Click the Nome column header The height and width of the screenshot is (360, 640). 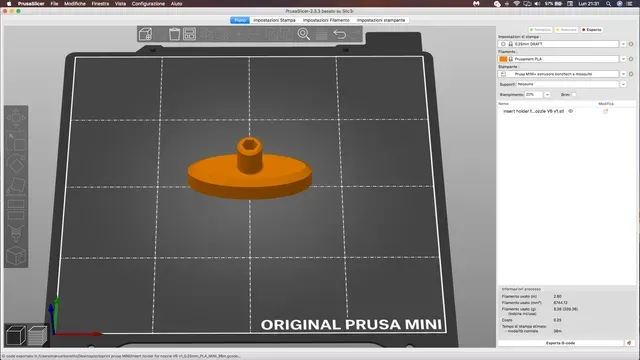(x=503, y=104)
